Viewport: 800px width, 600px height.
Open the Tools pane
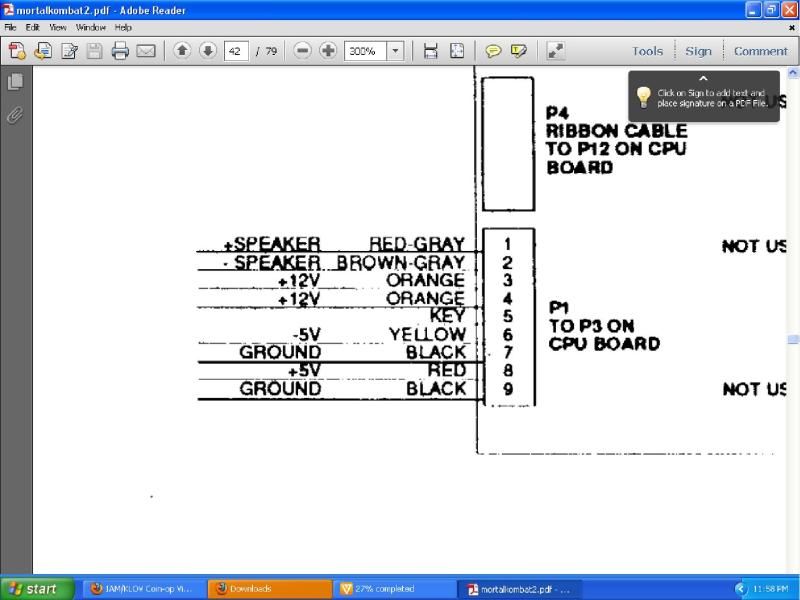click(647, 51)
